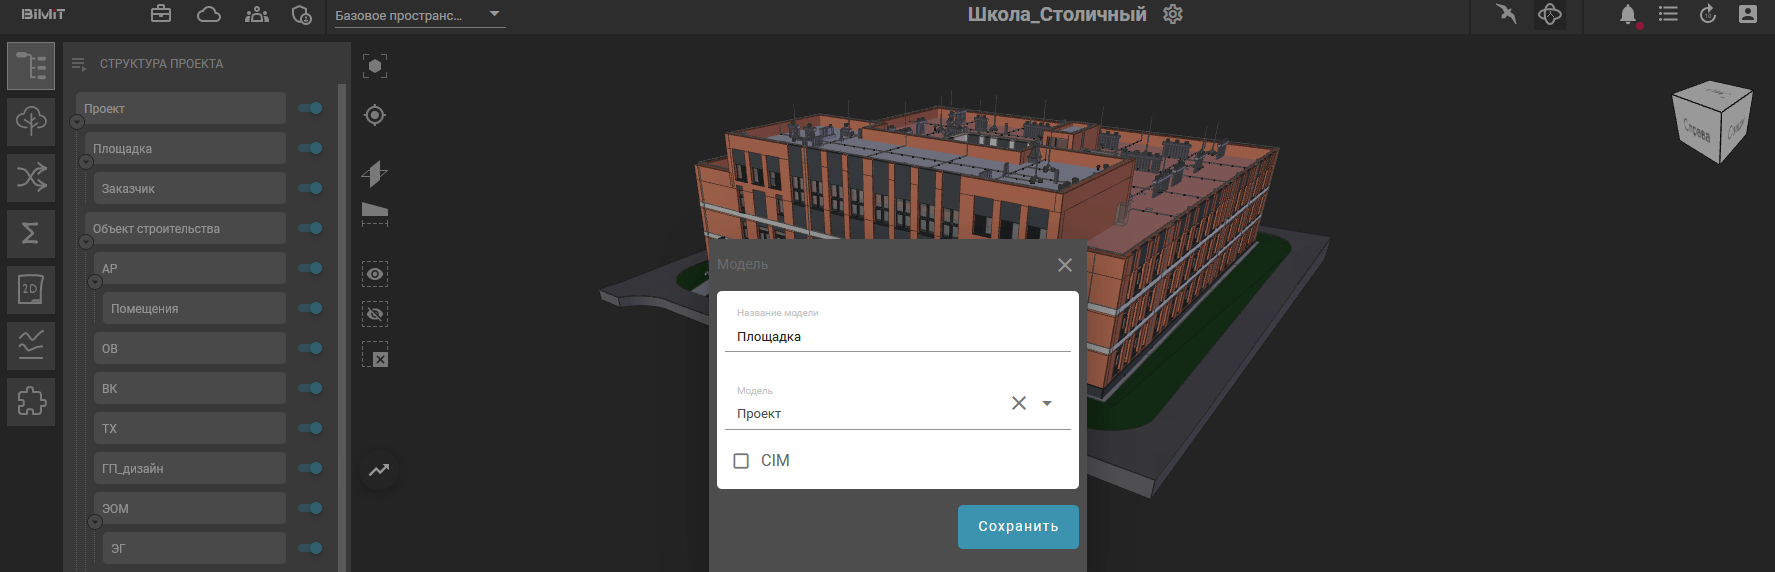Enable the CIM checkbox
Screen dimensions: 1775x572
[x=741, y=461]
